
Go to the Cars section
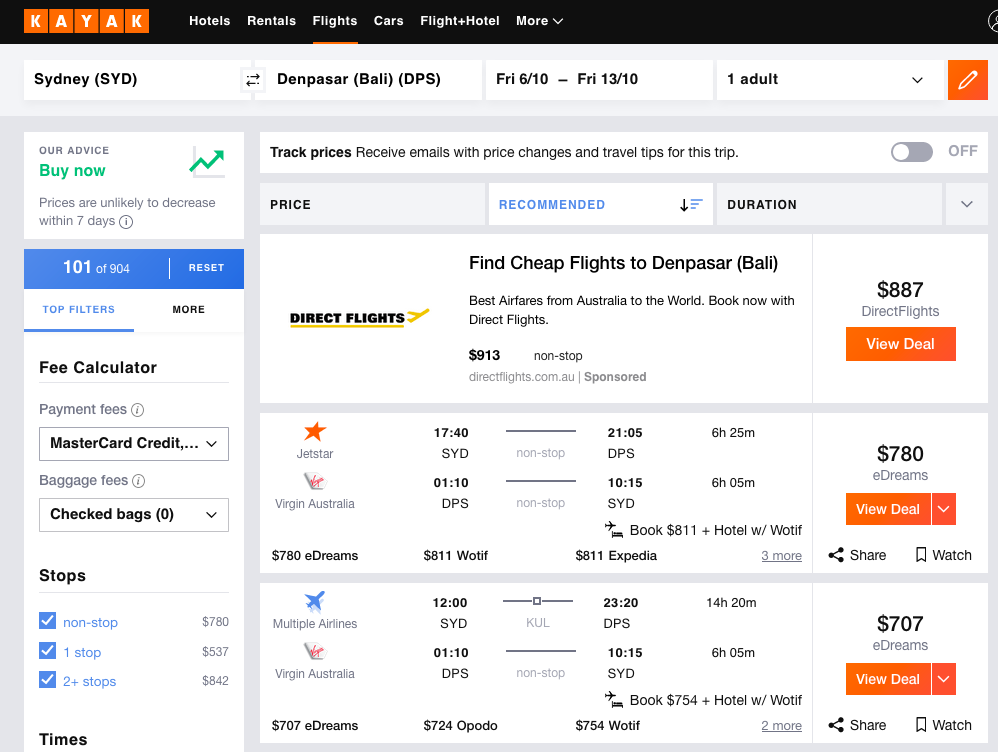coord(388,21)
